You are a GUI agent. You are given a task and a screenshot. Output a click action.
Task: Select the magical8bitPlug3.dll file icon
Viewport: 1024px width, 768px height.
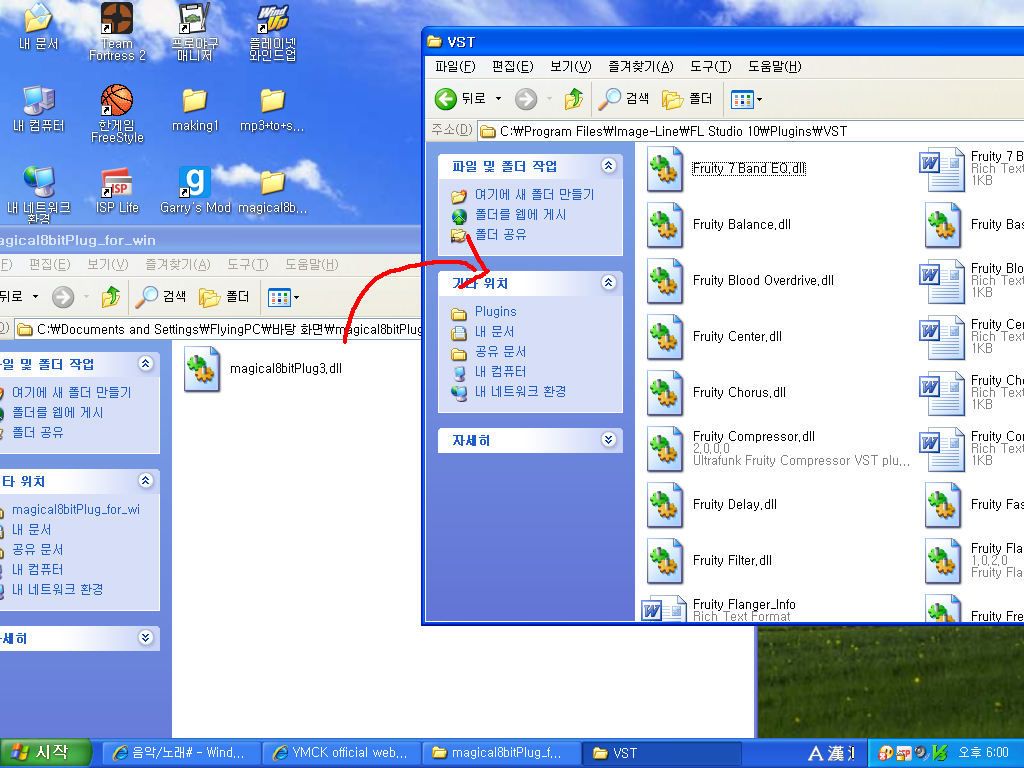pos(202,369)
